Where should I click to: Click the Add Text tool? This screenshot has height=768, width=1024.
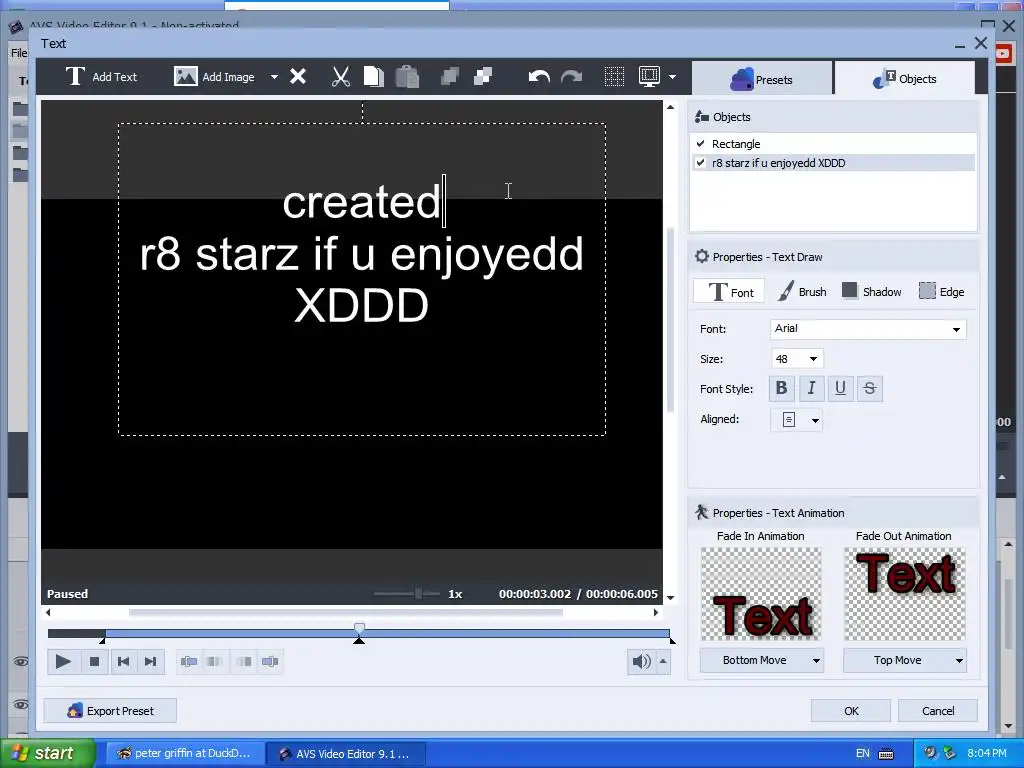[x=101, y=76]
